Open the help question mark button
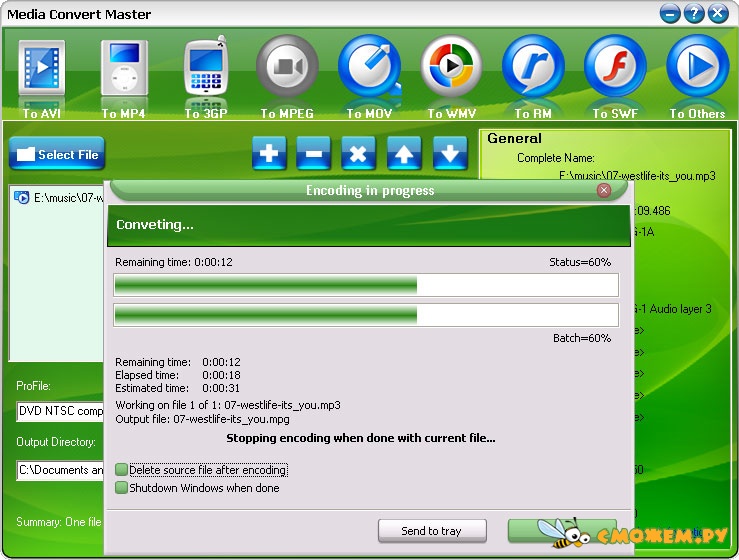This screenshot has height=560, width=739. [694, 14]
